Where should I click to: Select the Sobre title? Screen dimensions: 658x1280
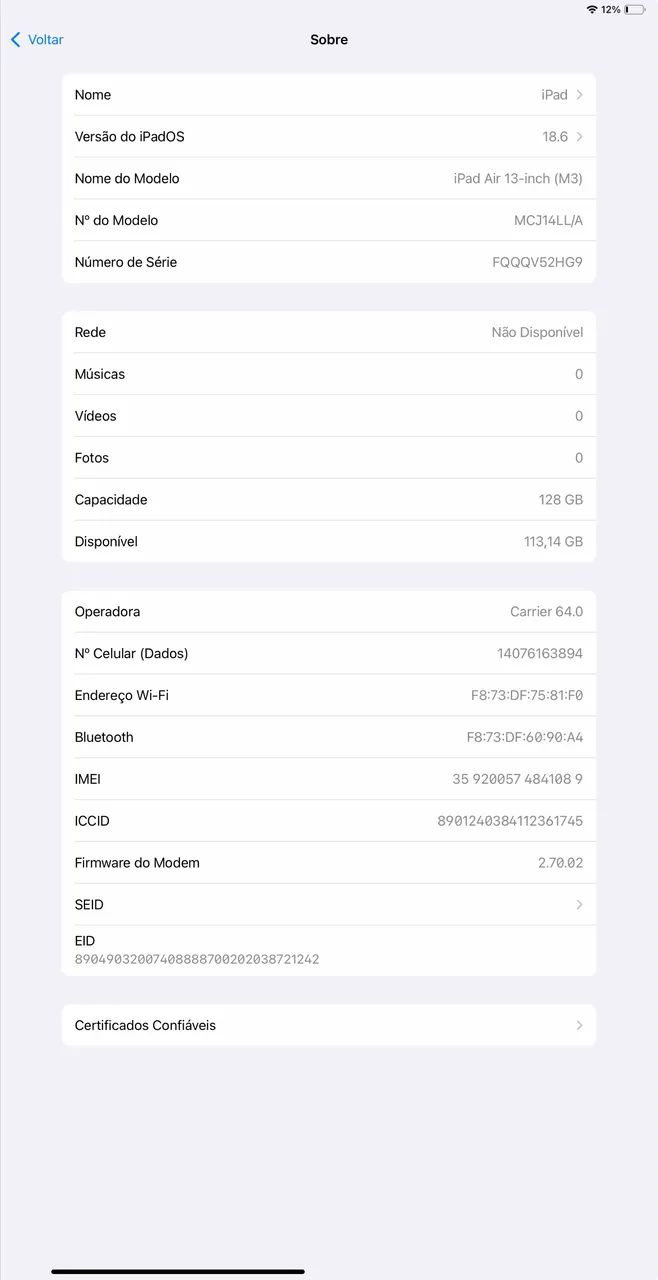coord(329,39)
